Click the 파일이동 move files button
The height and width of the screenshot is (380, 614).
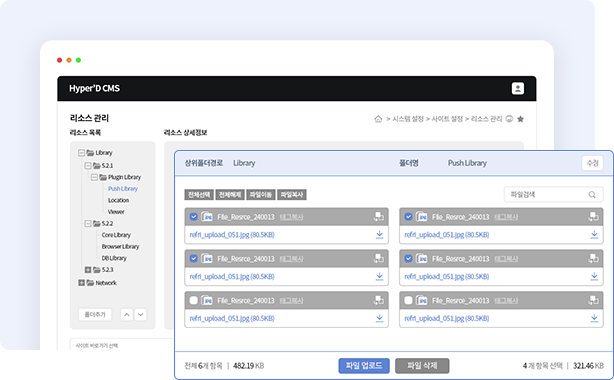pyautogui.click(x=261, y=195)
